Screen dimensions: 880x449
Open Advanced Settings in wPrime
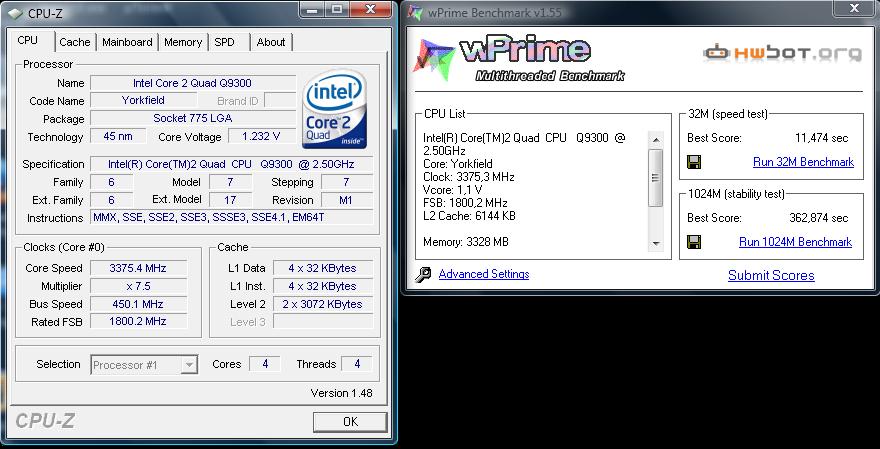[484, 274]
